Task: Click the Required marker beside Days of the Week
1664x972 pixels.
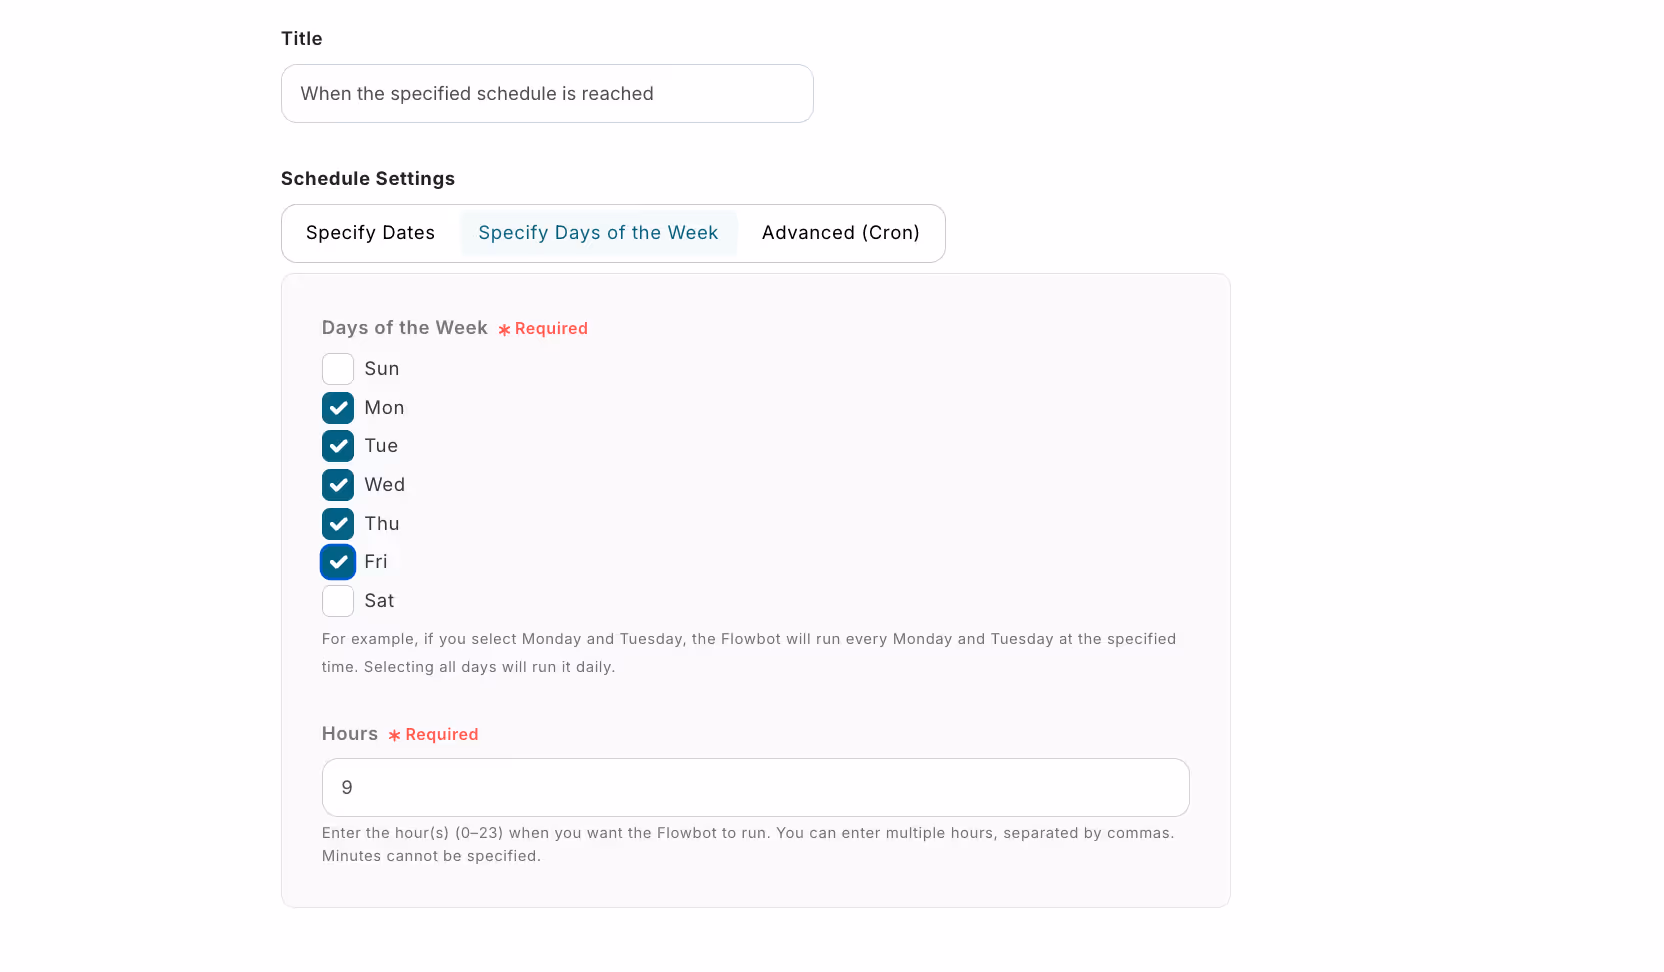Action: [543, 329]
